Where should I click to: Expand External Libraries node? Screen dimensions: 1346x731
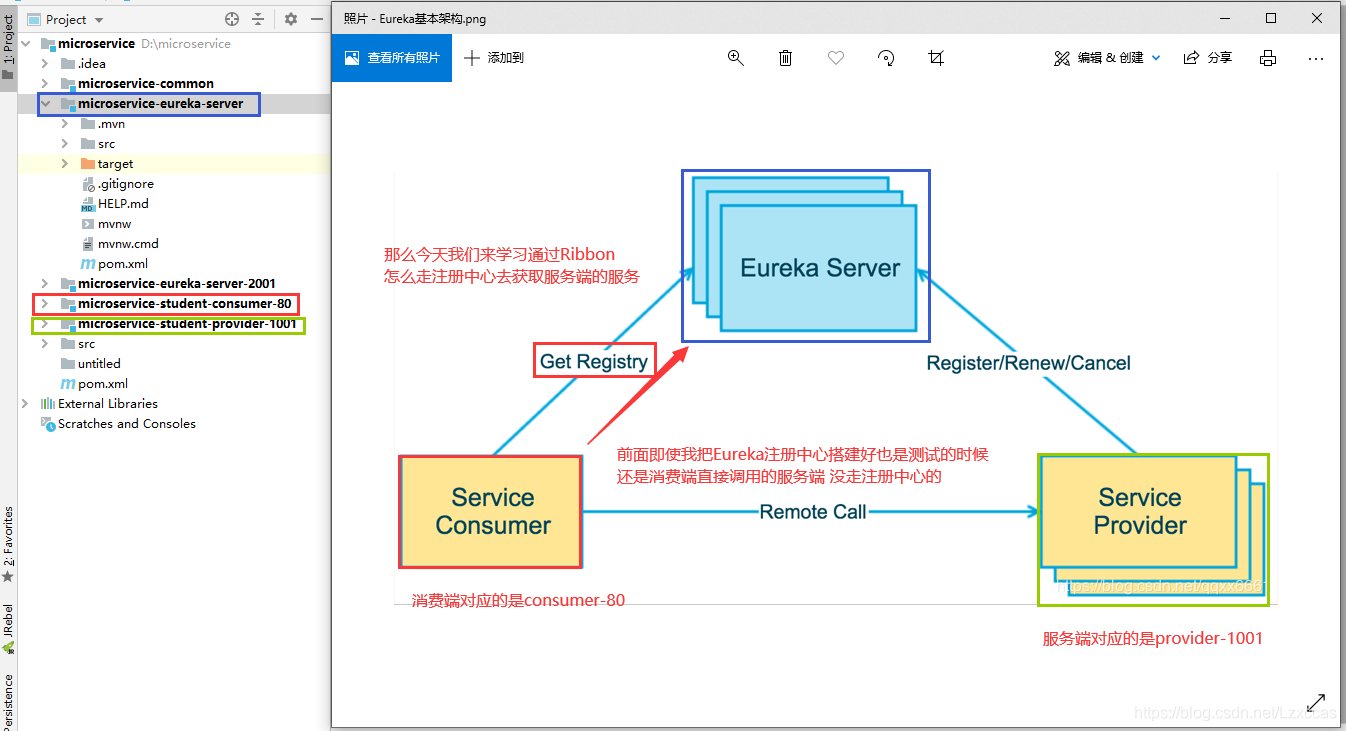click(x=25, y=404)
